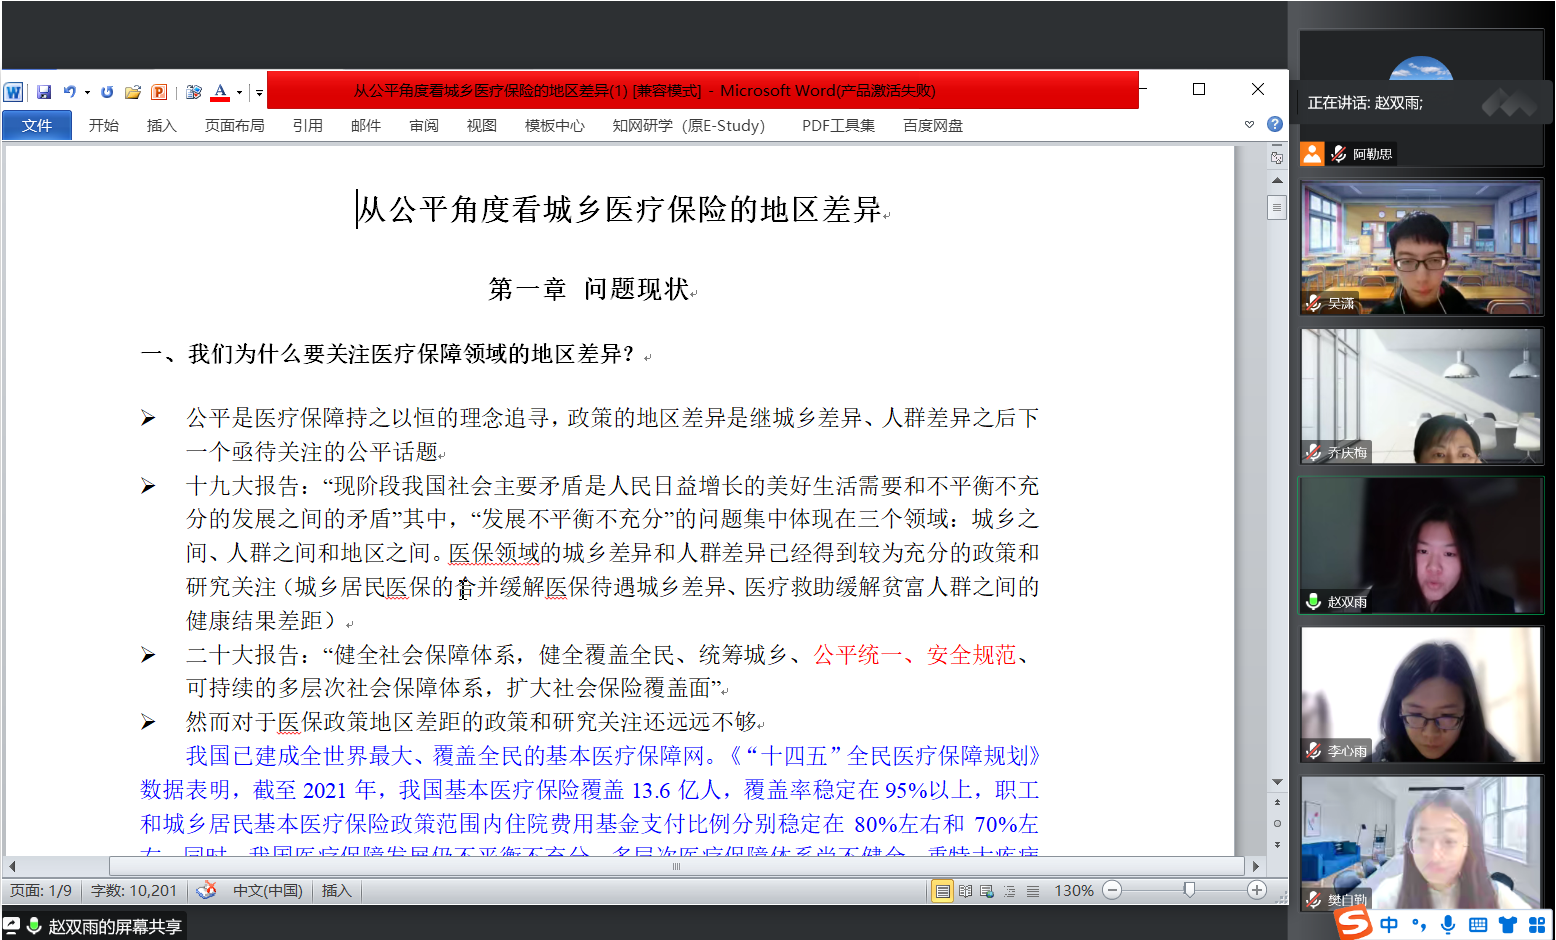The image size is (1556, 940).
Task: Open the font color dropdown arrow
Action: point(239,92)
